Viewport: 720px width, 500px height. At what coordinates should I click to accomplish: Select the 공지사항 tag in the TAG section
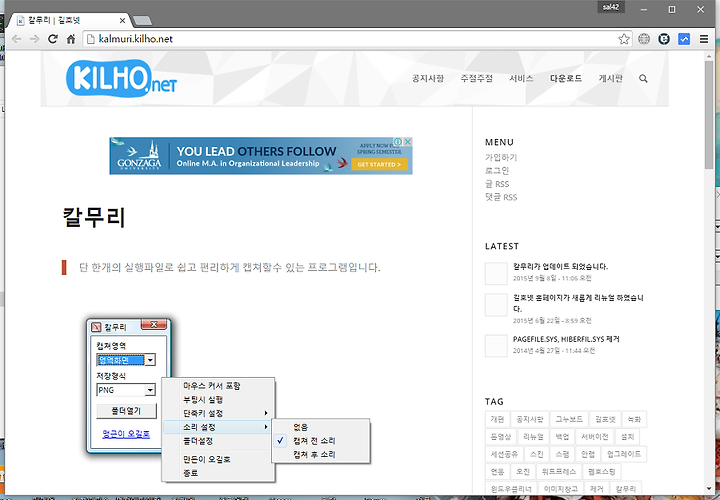529,419
